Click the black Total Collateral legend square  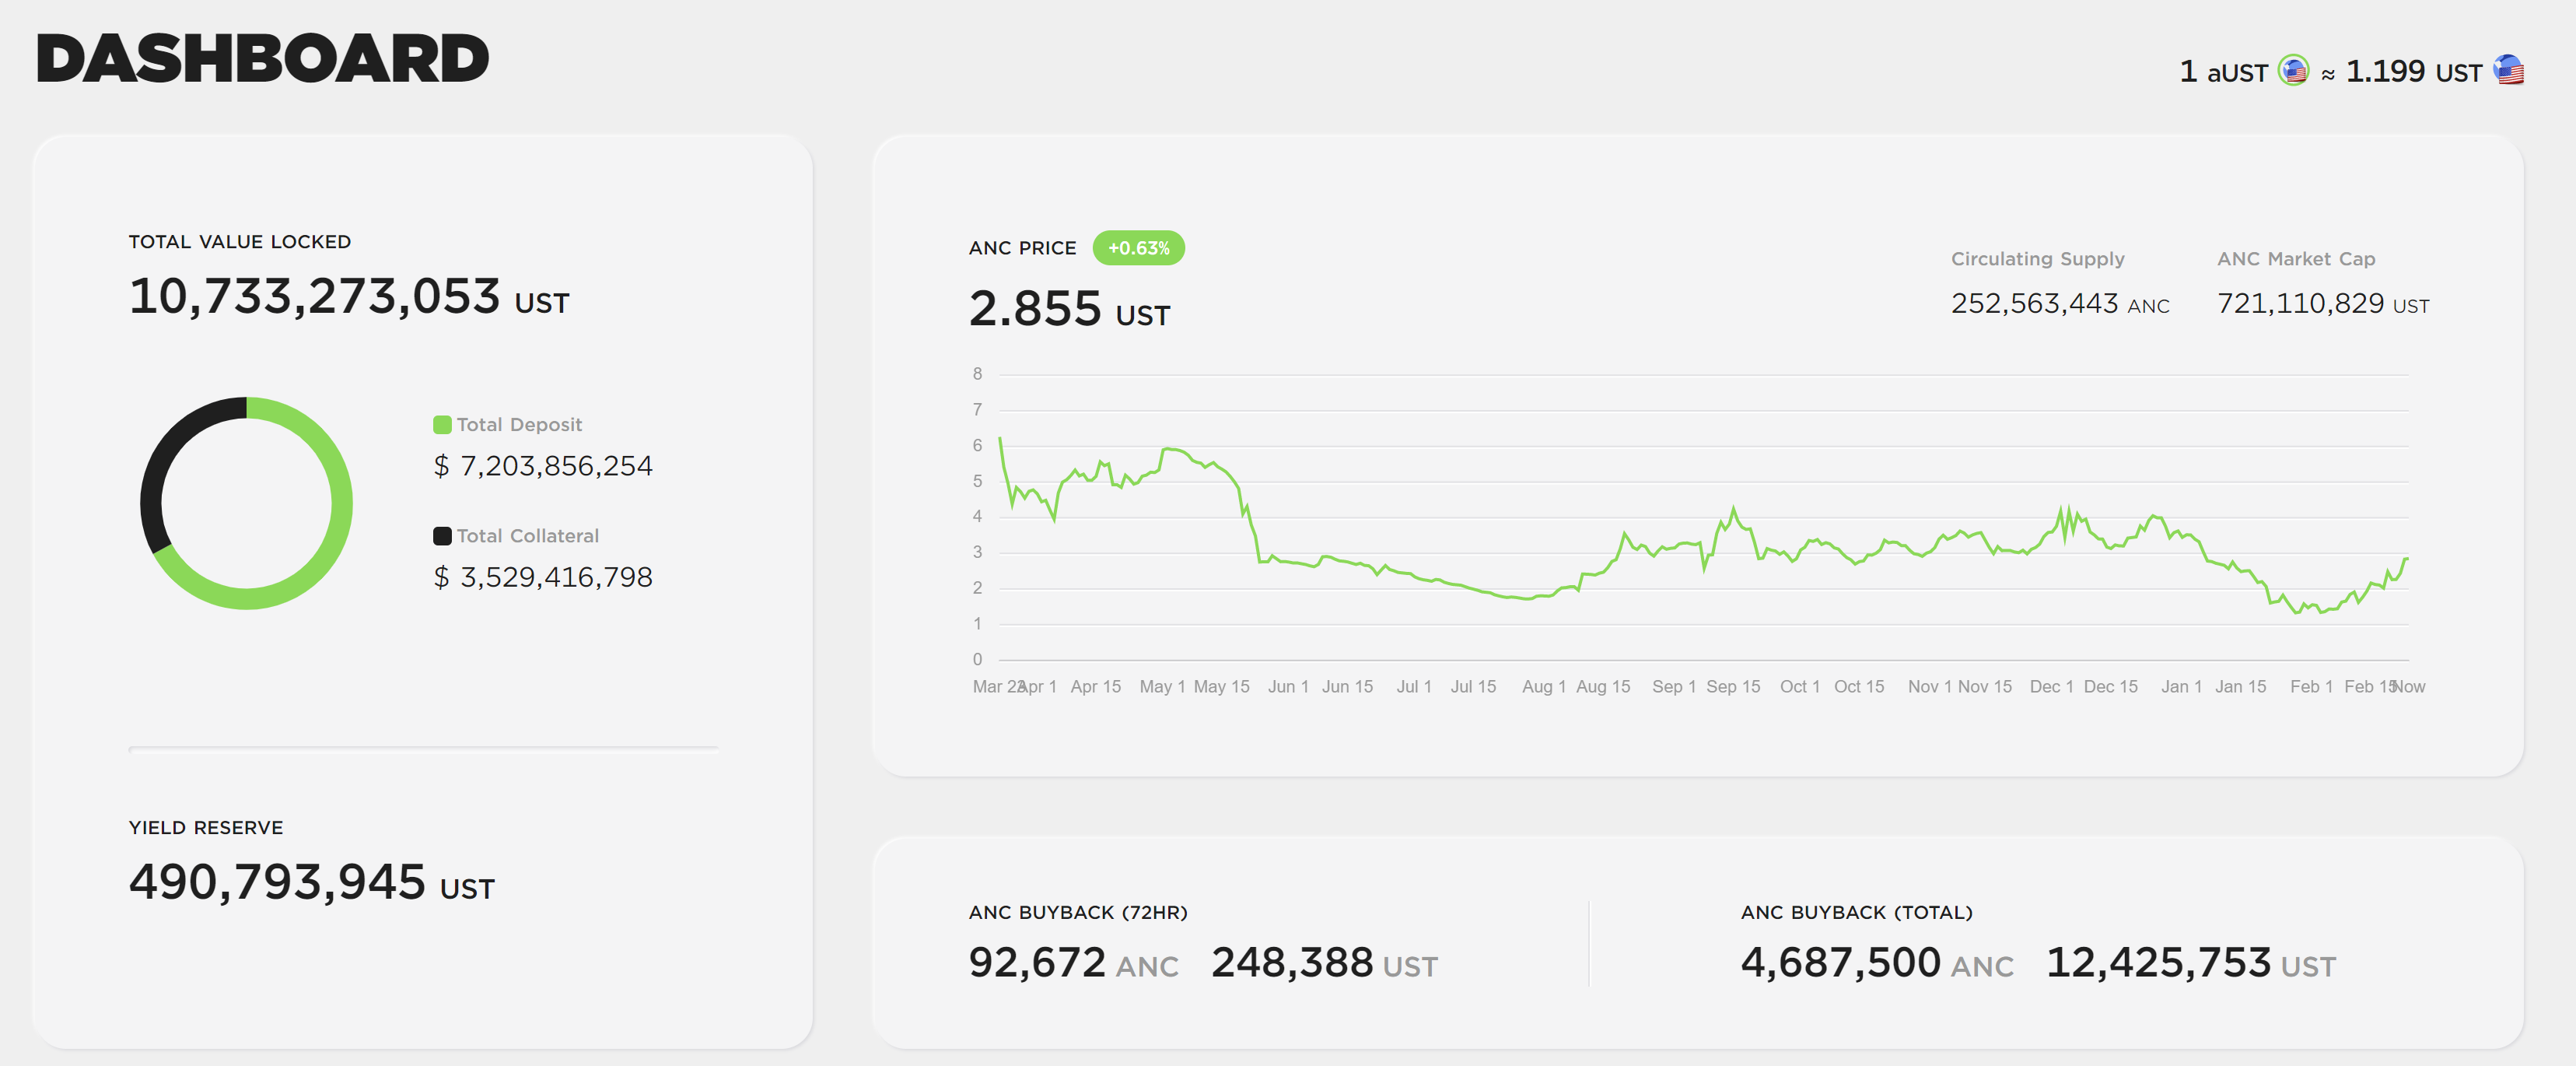[x=442, y=536]
